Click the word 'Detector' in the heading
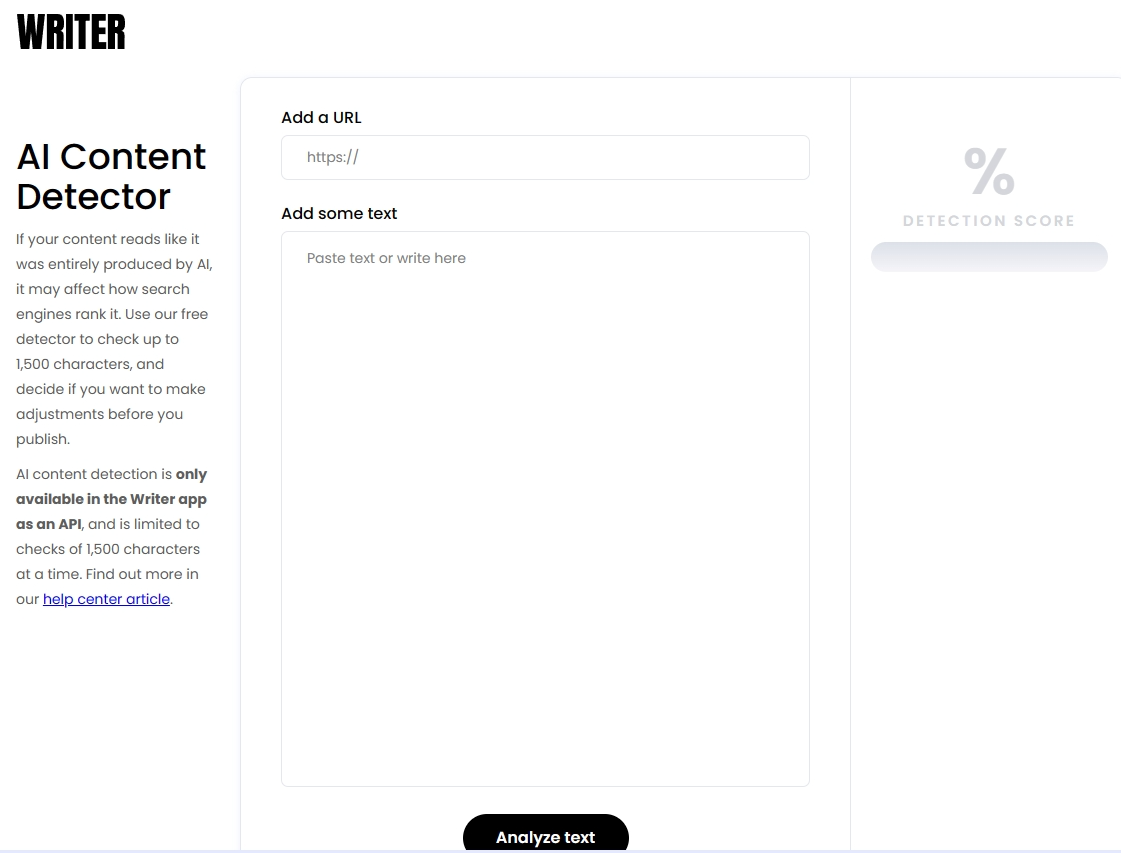 pos(93,197)
